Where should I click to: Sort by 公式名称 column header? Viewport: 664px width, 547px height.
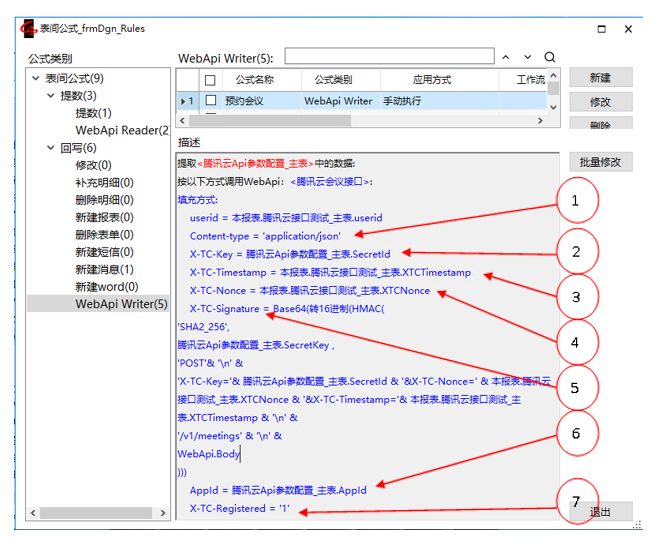click(x=254, y=80)
